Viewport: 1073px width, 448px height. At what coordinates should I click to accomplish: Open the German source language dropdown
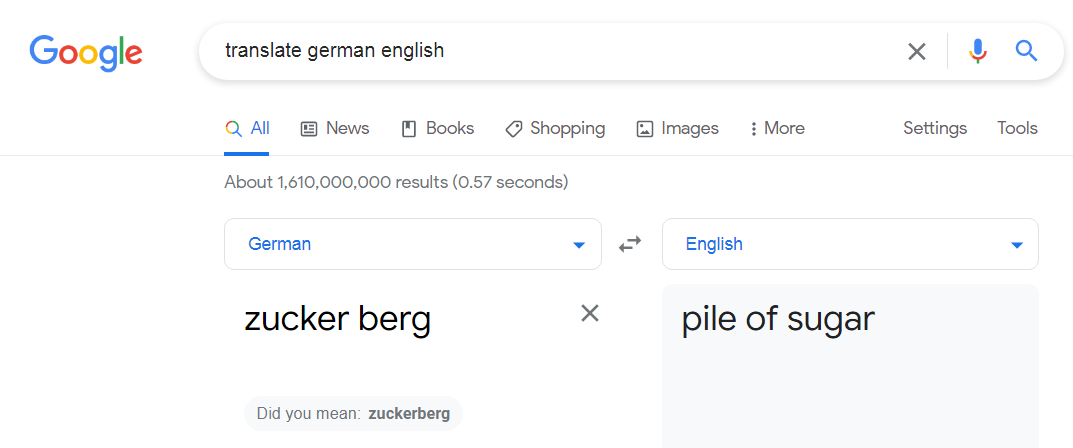coord(413,244)
